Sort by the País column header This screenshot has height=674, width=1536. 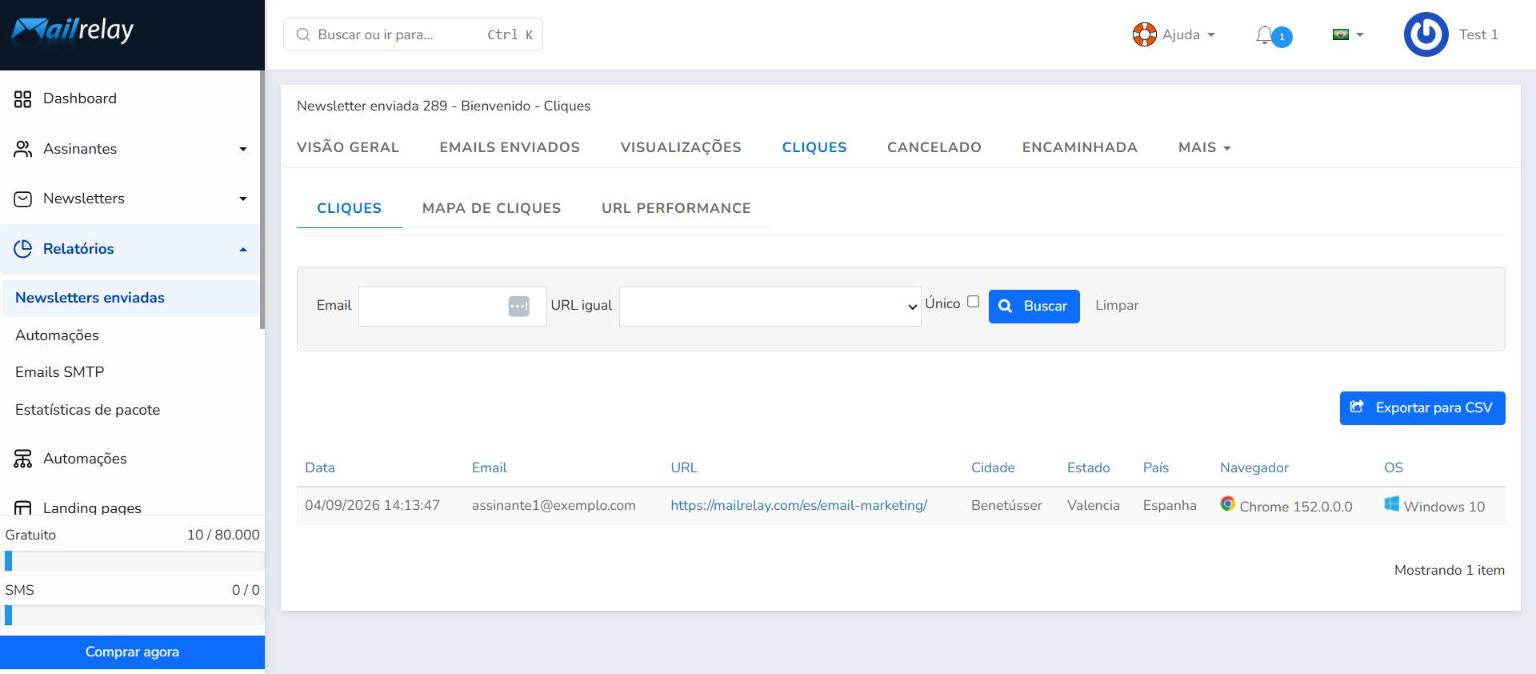(x=1156, y=467)
